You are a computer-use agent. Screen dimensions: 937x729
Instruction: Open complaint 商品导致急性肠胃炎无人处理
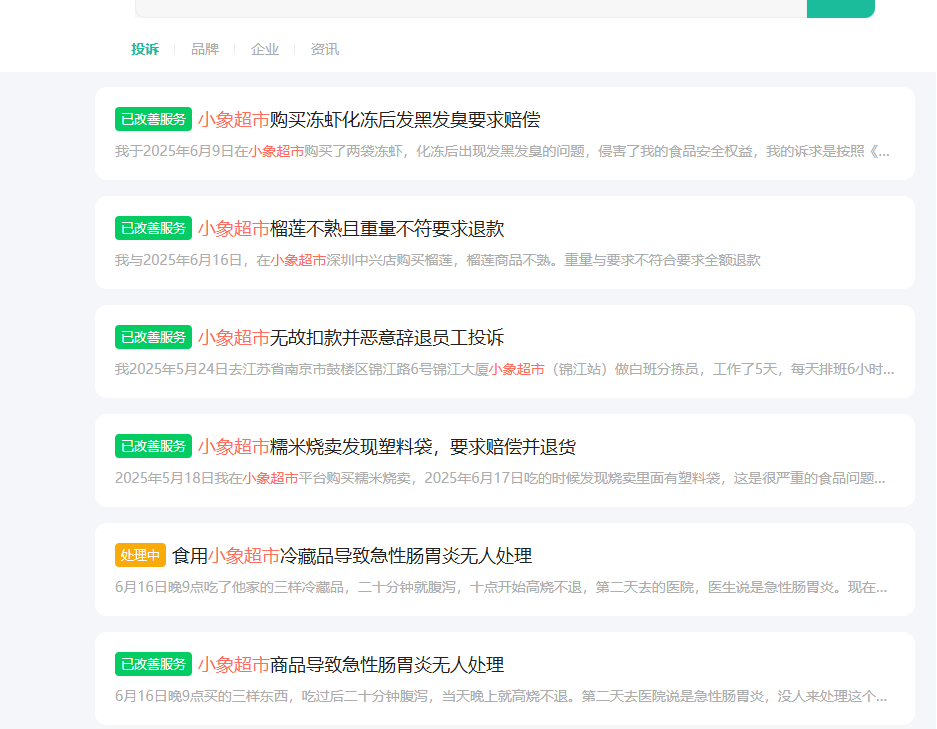[x=351, y=664]
